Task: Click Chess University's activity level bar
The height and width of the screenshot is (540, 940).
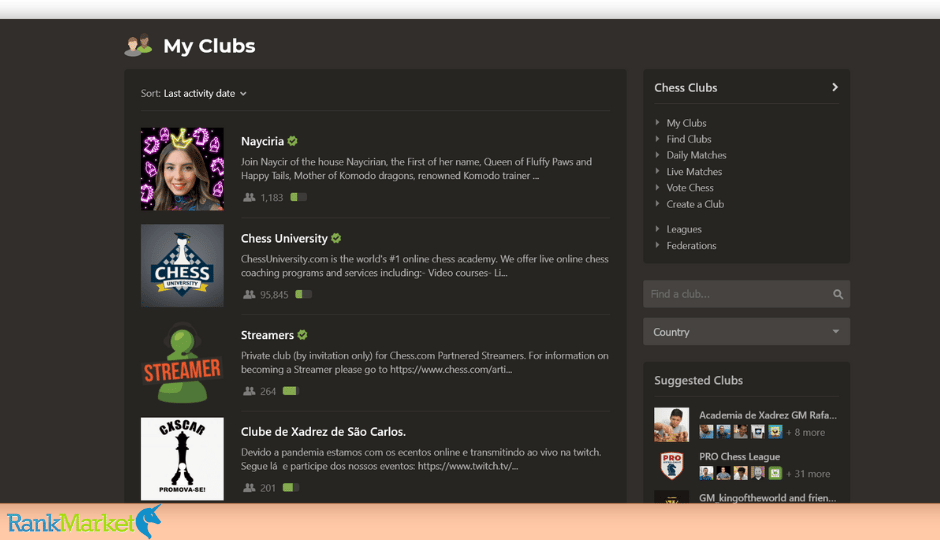Action: click(x=303, y=294)
